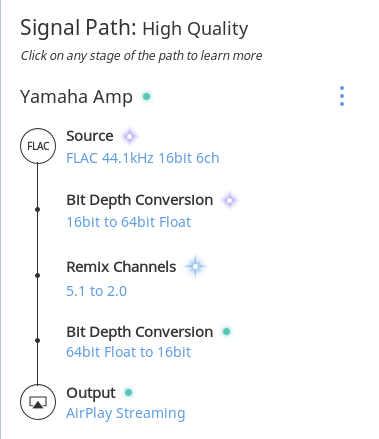This screenshot has width=379, height=439.
Task: Click the Remix Channels stage heading
Action: [x=121, y=267]
